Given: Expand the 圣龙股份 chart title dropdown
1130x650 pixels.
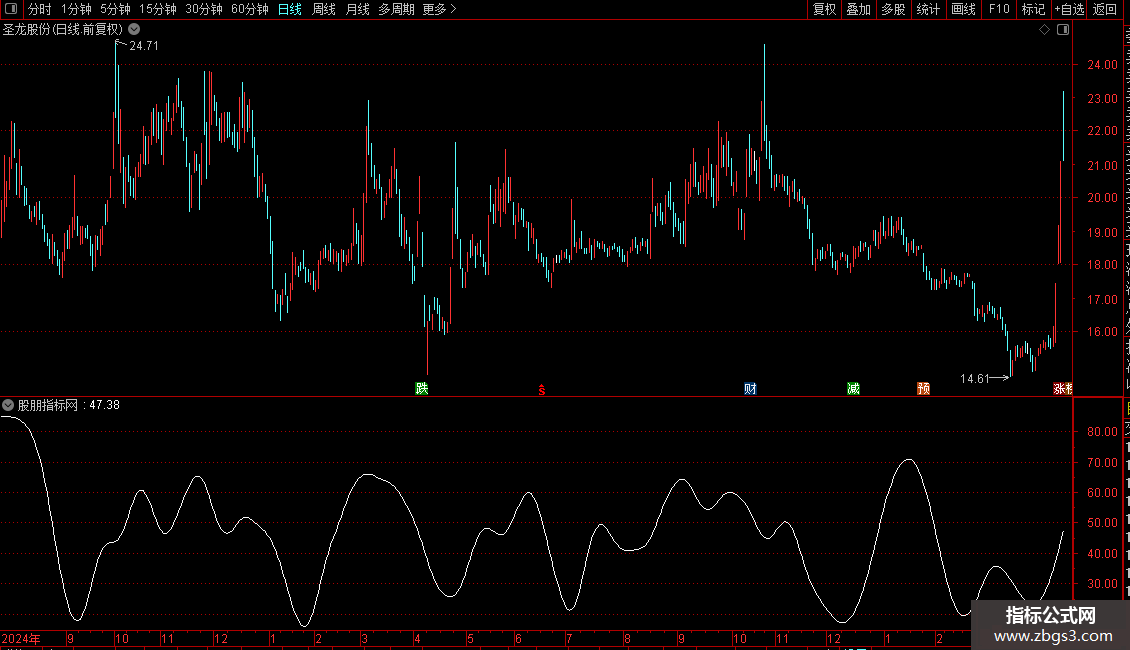Looking at the screenshot, I should coord(134,30).
